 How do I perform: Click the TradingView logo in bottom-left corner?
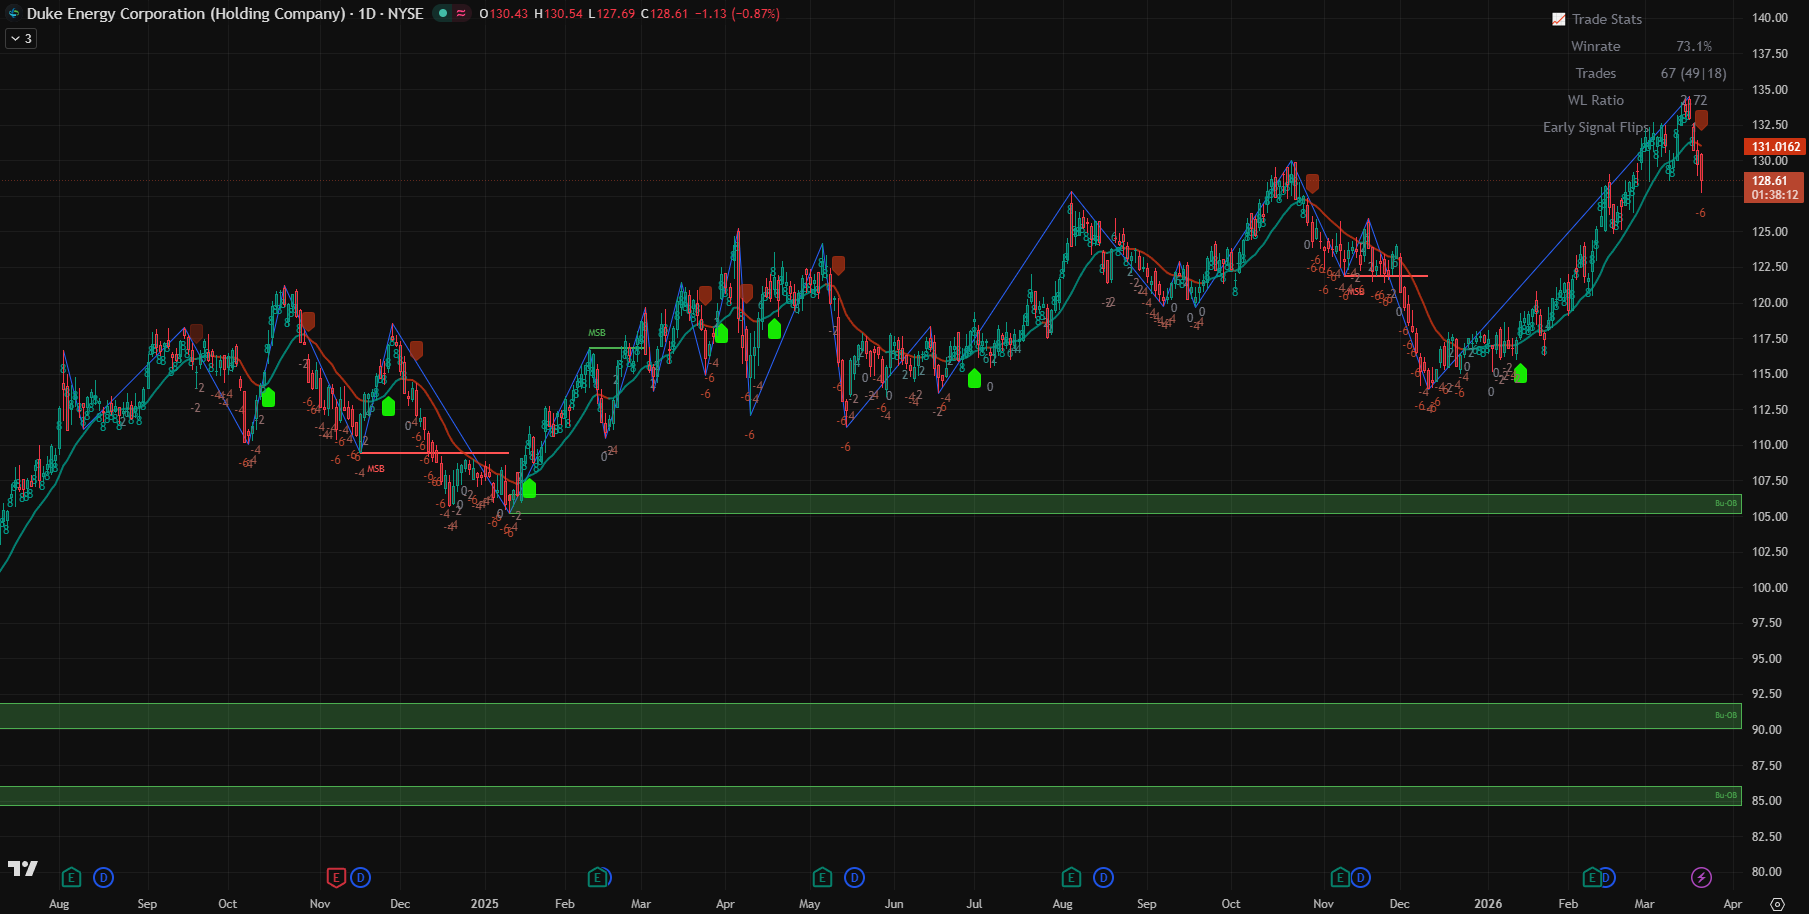coord(22,868)
